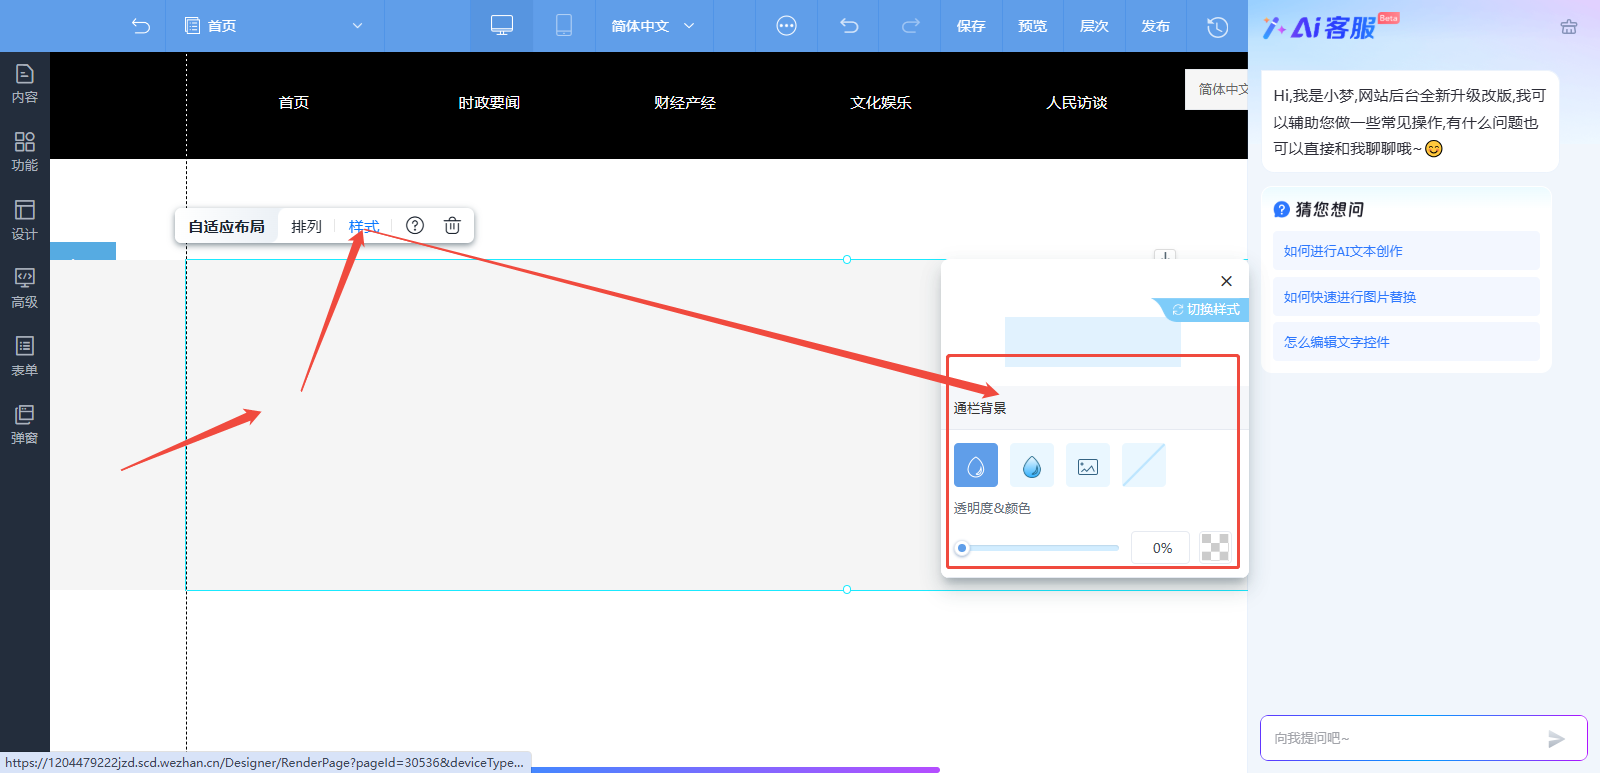
Task: Open the help question mark icon
Action: 415,226
